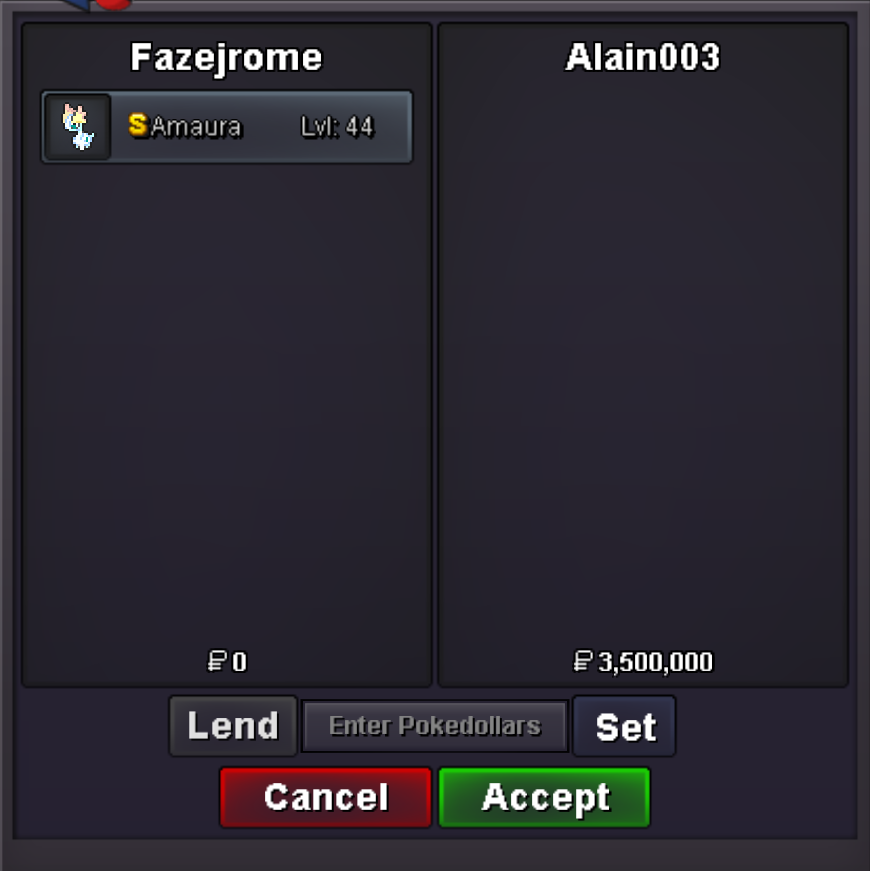
Task: Select the Amaura trade row
Action: 227,127
